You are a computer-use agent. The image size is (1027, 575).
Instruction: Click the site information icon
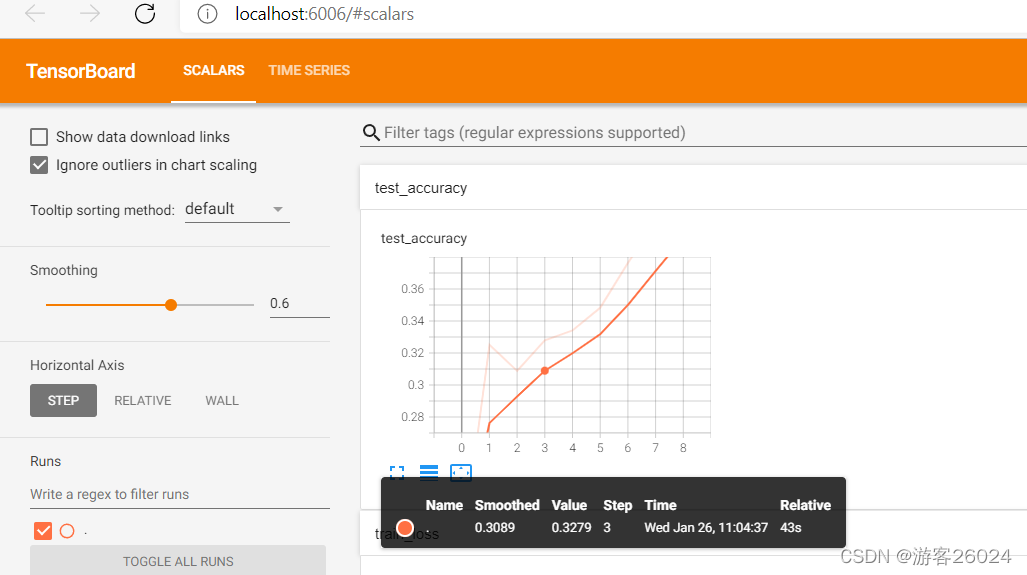[x=207, y=14]
